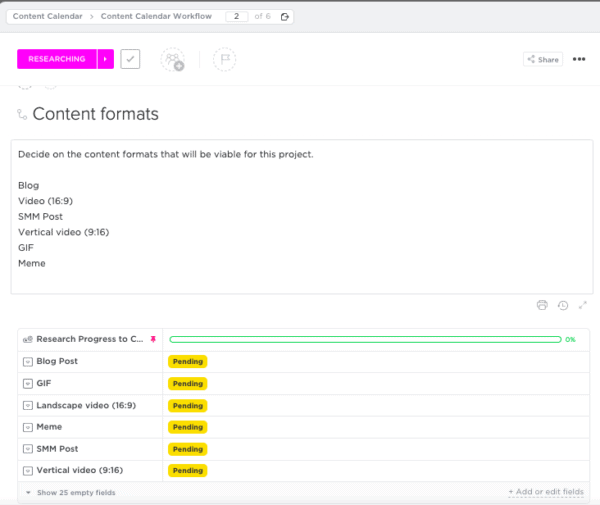The image size is (600, 505).
Task: Set priority with the flag icon
Action: (x=225, y=59)
